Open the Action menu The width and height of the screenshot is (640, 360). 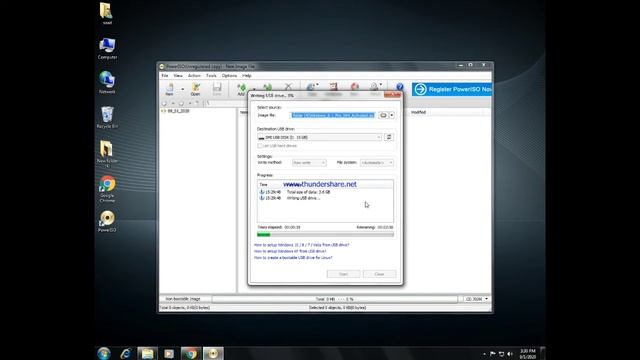pyautogui.click(x=194, y=76)
